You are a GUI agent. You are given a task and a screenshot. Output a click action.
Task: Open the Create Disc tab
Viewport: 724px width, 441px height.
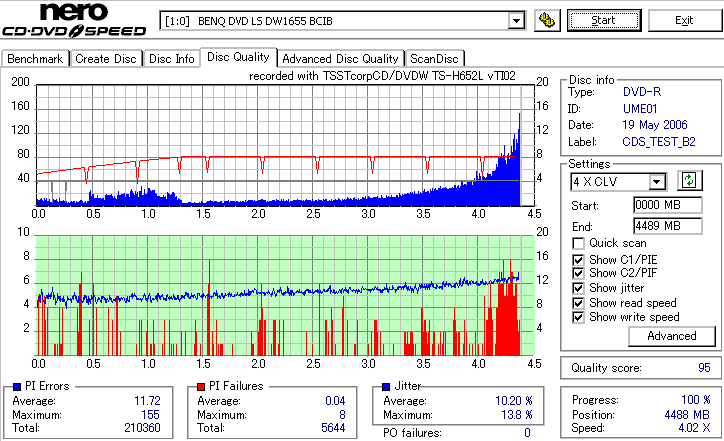pos(106,59)
